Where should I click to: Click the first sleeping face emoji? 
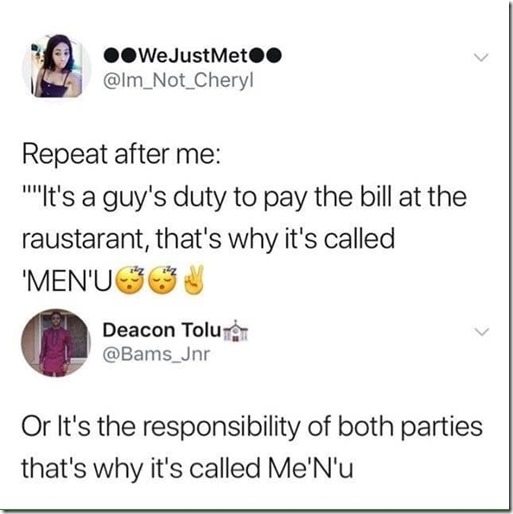click(x=130, y=280)
